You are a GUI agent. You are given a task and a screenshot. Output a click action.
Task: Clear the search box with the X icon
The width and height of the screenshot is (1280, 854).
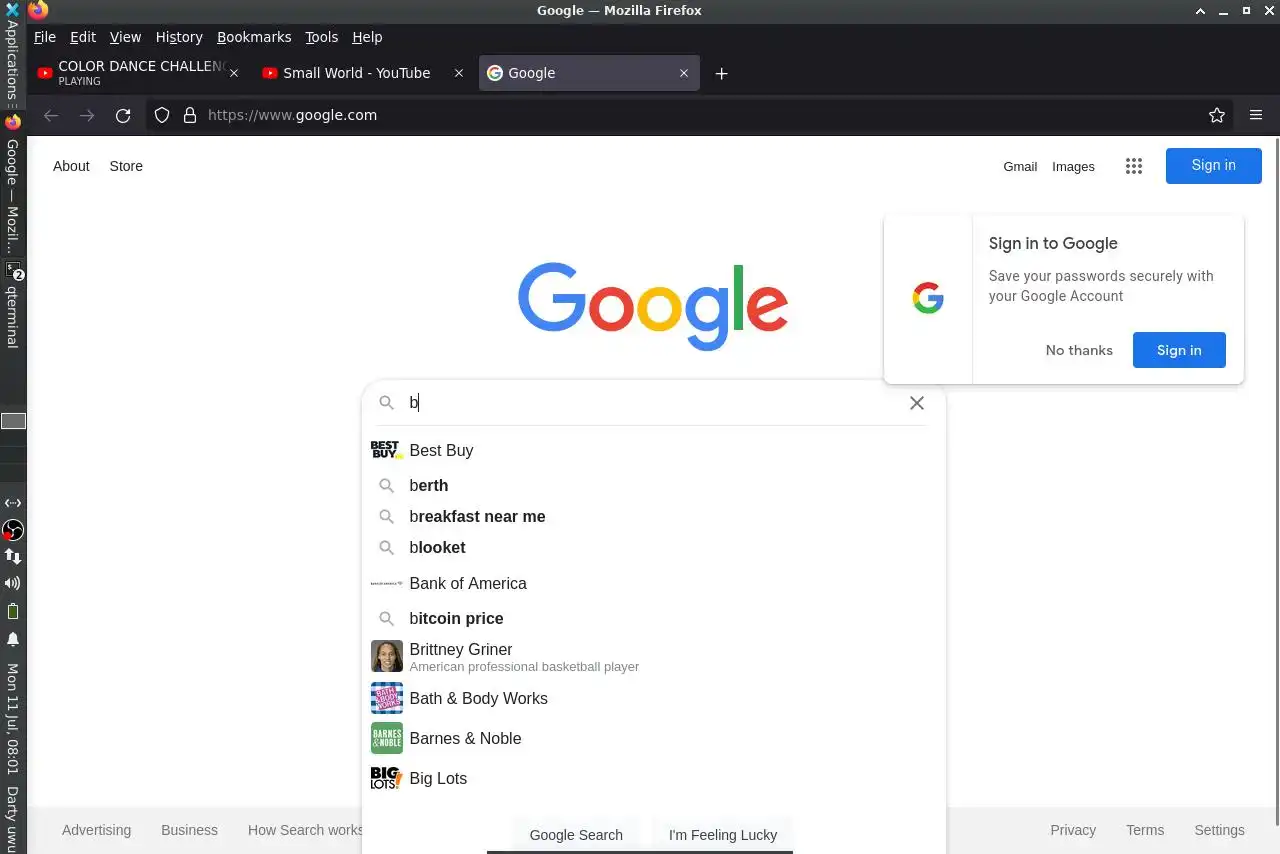click(x=916, y=403)
